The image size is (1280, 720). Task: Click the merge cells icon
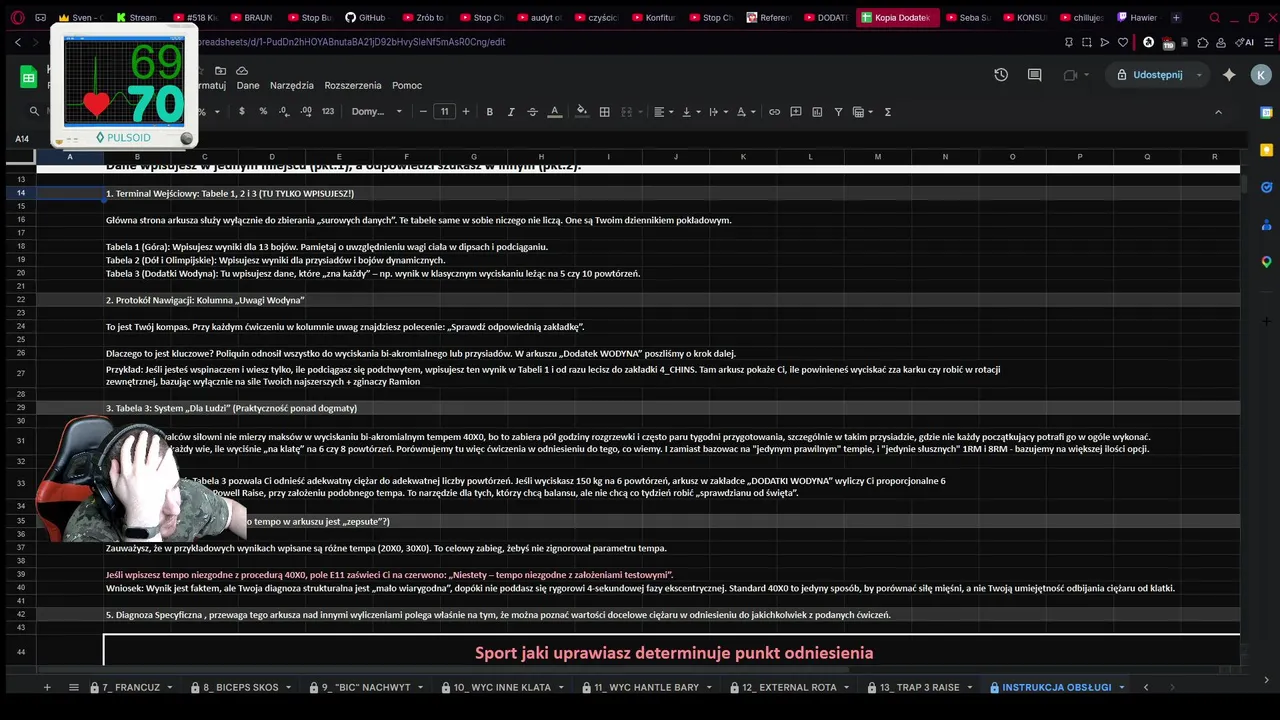(x=628, y=112)
